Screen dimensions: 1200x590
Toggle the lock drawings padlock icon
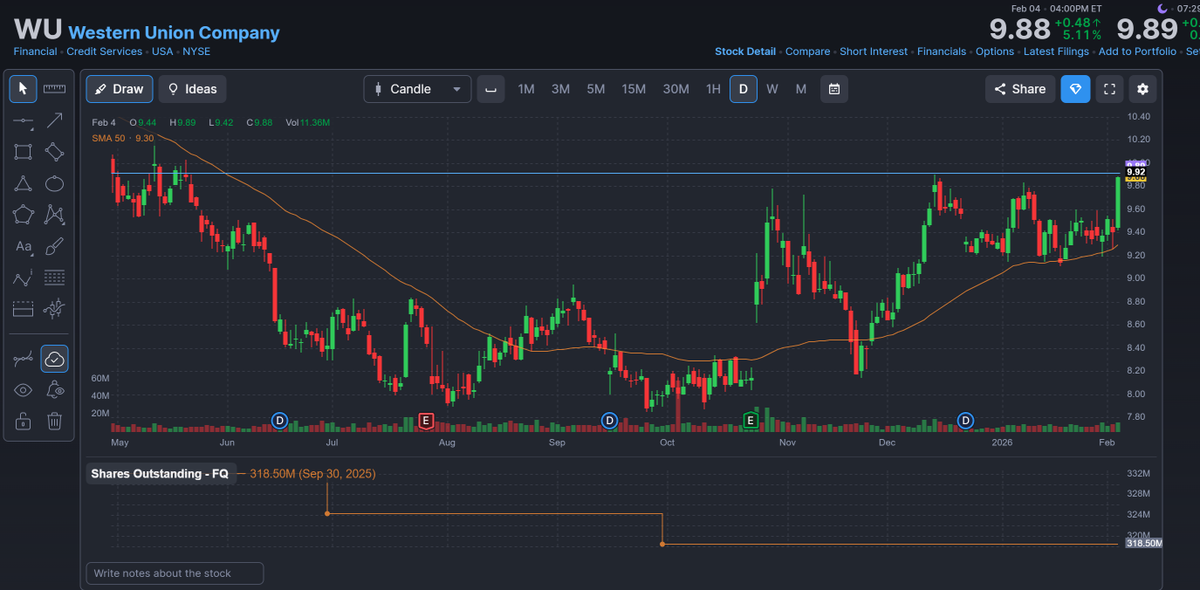(24, 421)
